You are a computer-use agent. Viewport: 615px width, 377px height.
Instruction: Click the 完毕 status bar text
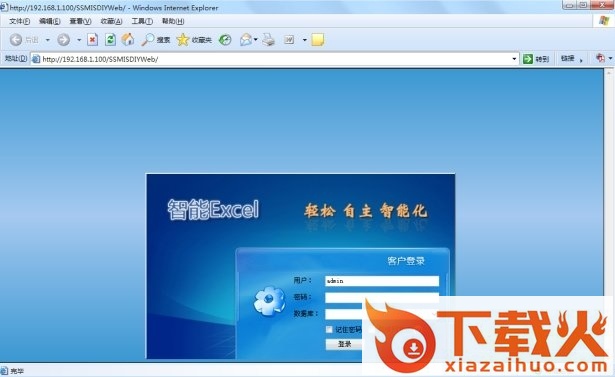point(17,371)
